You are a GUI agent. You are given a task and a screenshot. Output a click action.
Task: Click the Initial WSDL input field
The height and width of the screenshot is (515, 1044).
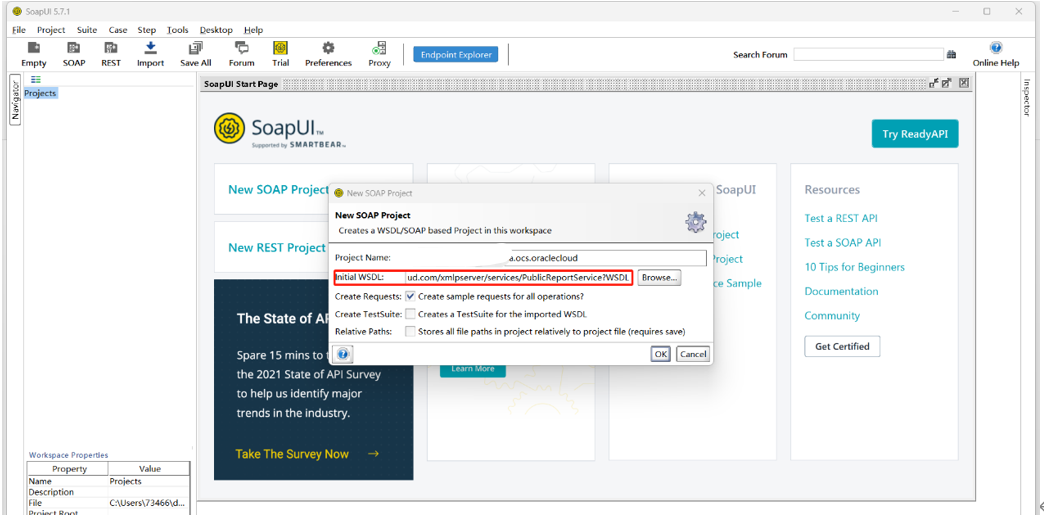pos(517,278)
